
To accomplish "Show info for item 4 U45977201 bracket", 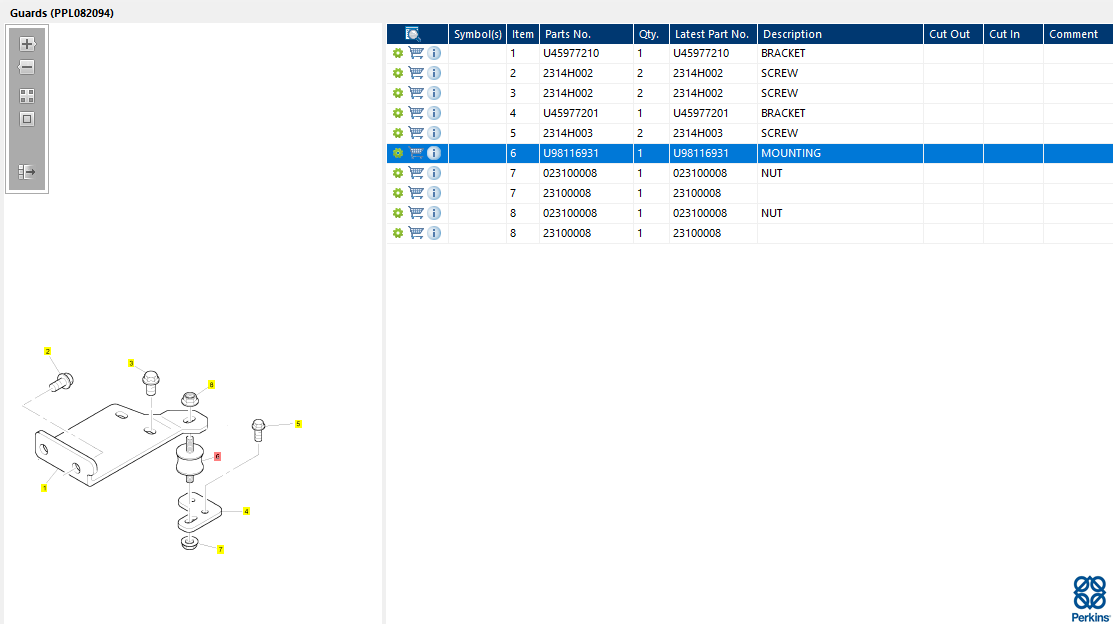I will (434, 113).
